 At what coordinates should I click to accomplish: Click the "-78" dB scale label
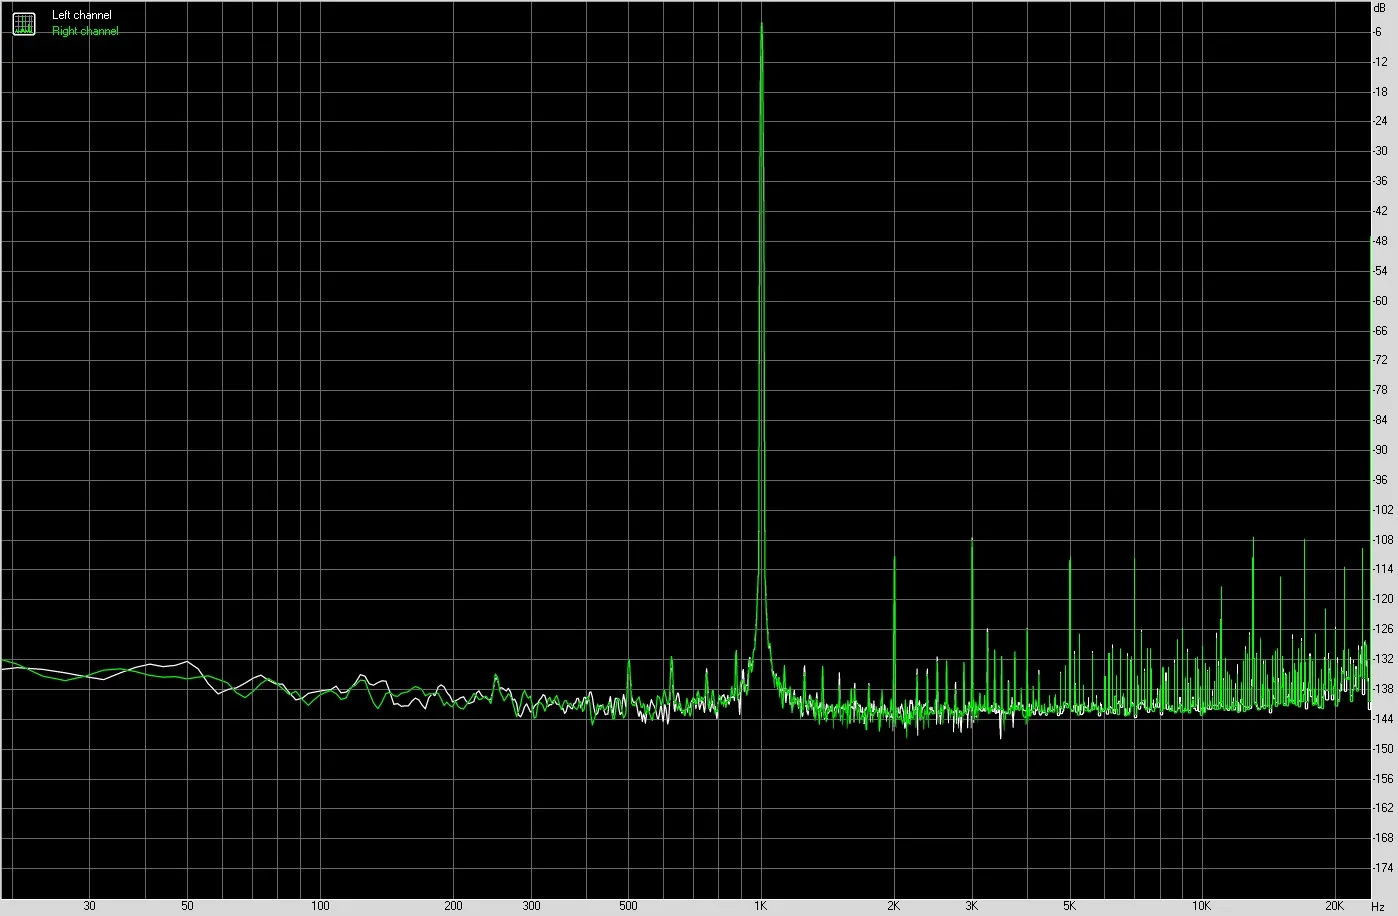tap(1380, 390)
